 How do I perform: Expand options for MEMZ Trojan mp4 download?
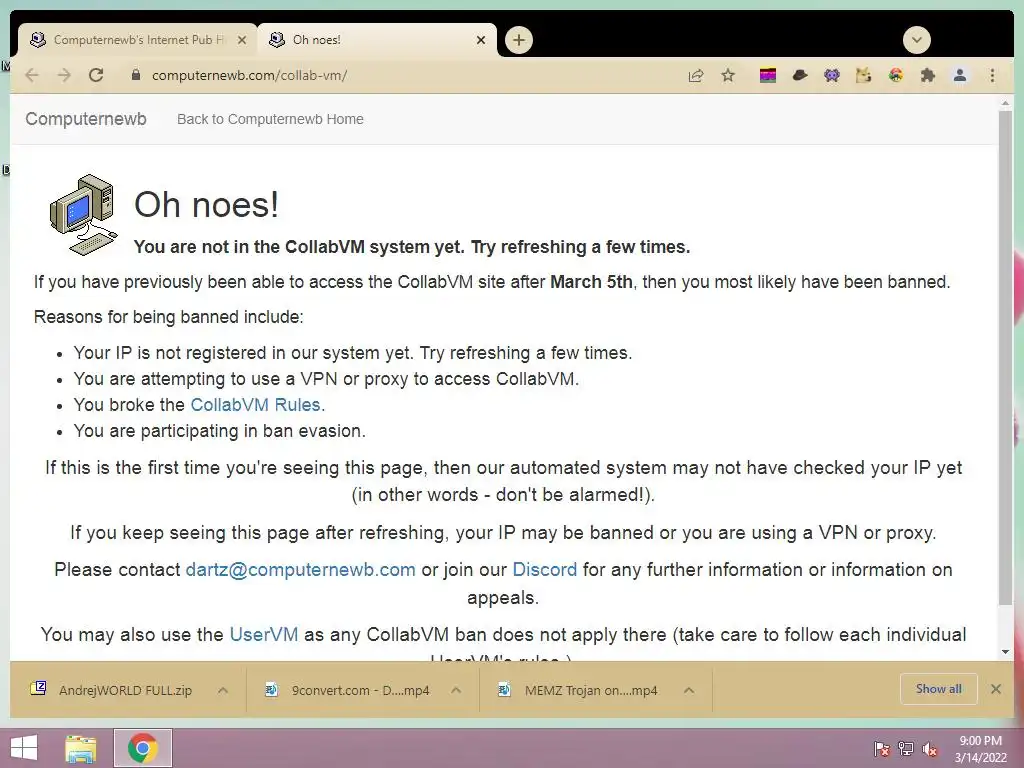pos(688,690)
